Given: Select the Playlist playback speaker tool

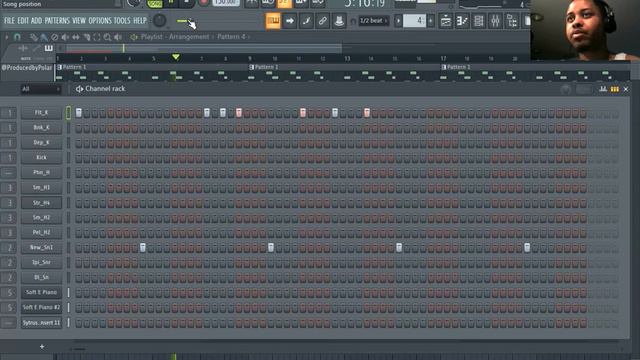Looking at the screenshot, I should coord(118,37).
